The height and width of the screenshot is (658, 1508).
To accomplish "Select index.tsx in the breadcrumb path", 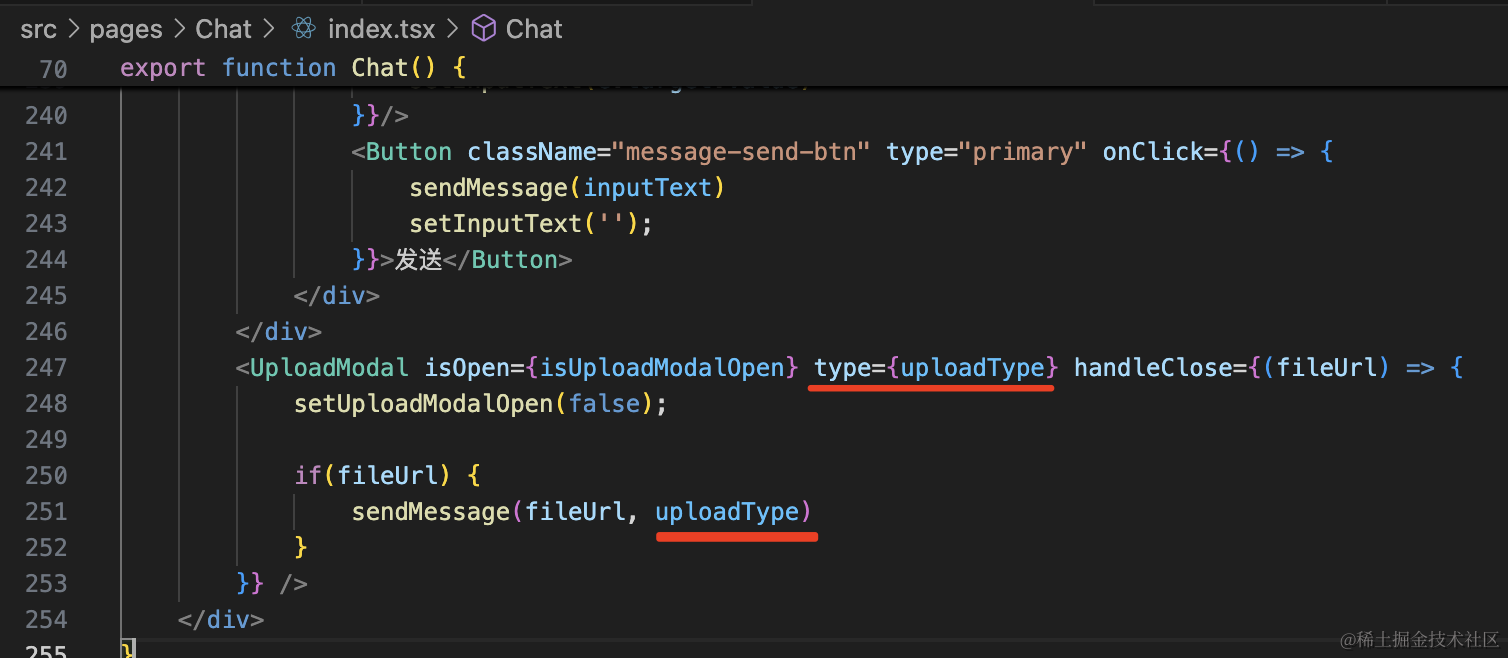I will pos(381,29).
